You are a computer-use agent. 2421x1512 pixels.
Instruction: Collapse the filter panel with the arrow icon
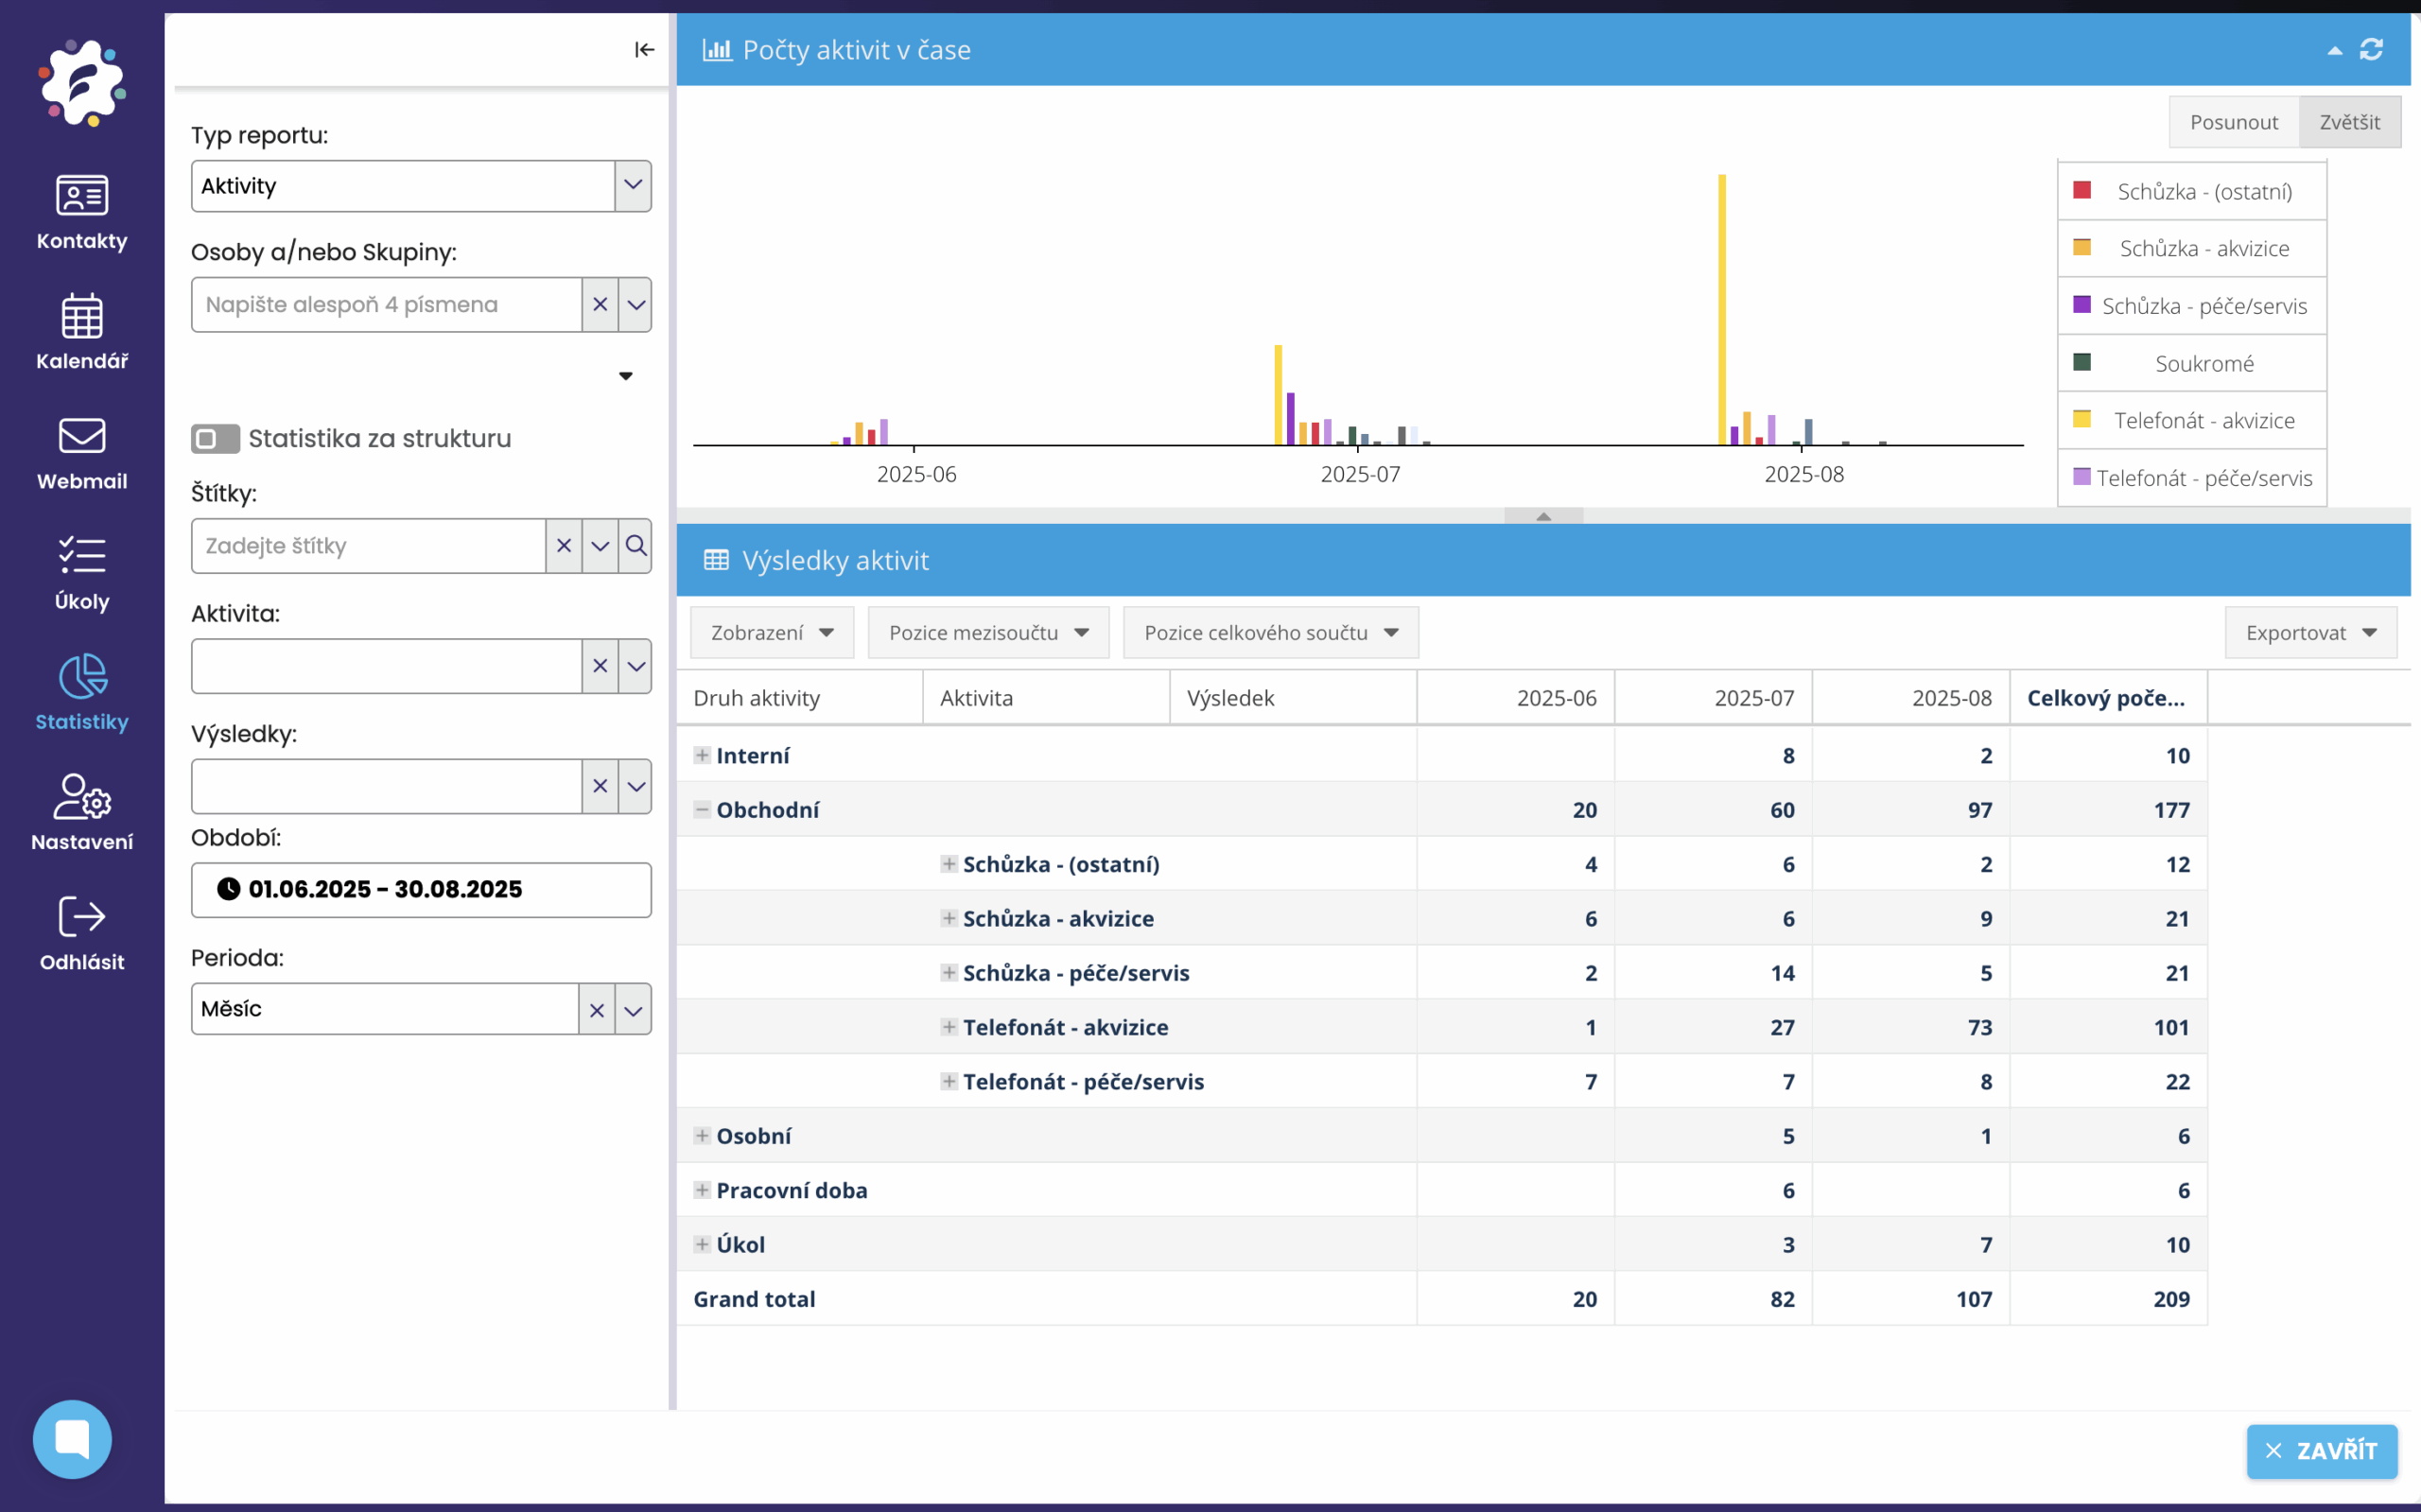[x=644, y=49]
